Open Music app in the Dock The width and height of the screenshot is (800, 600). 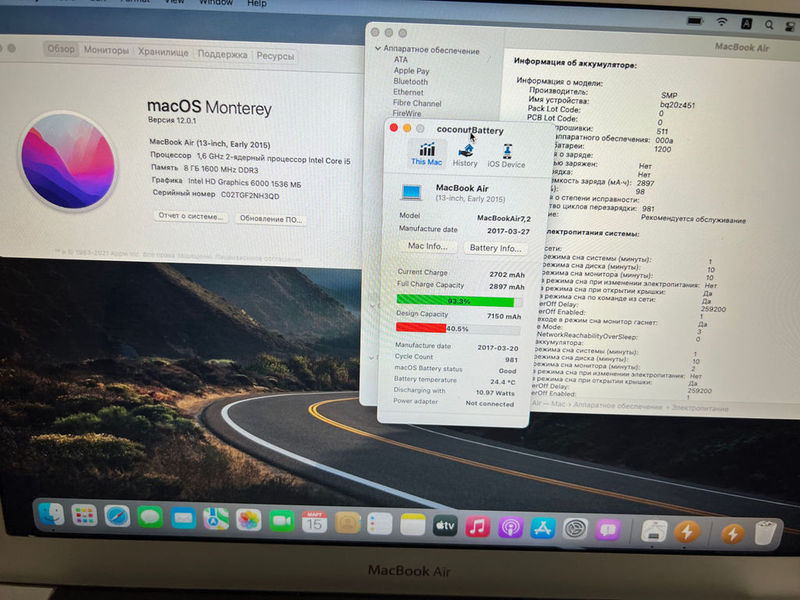478,528
